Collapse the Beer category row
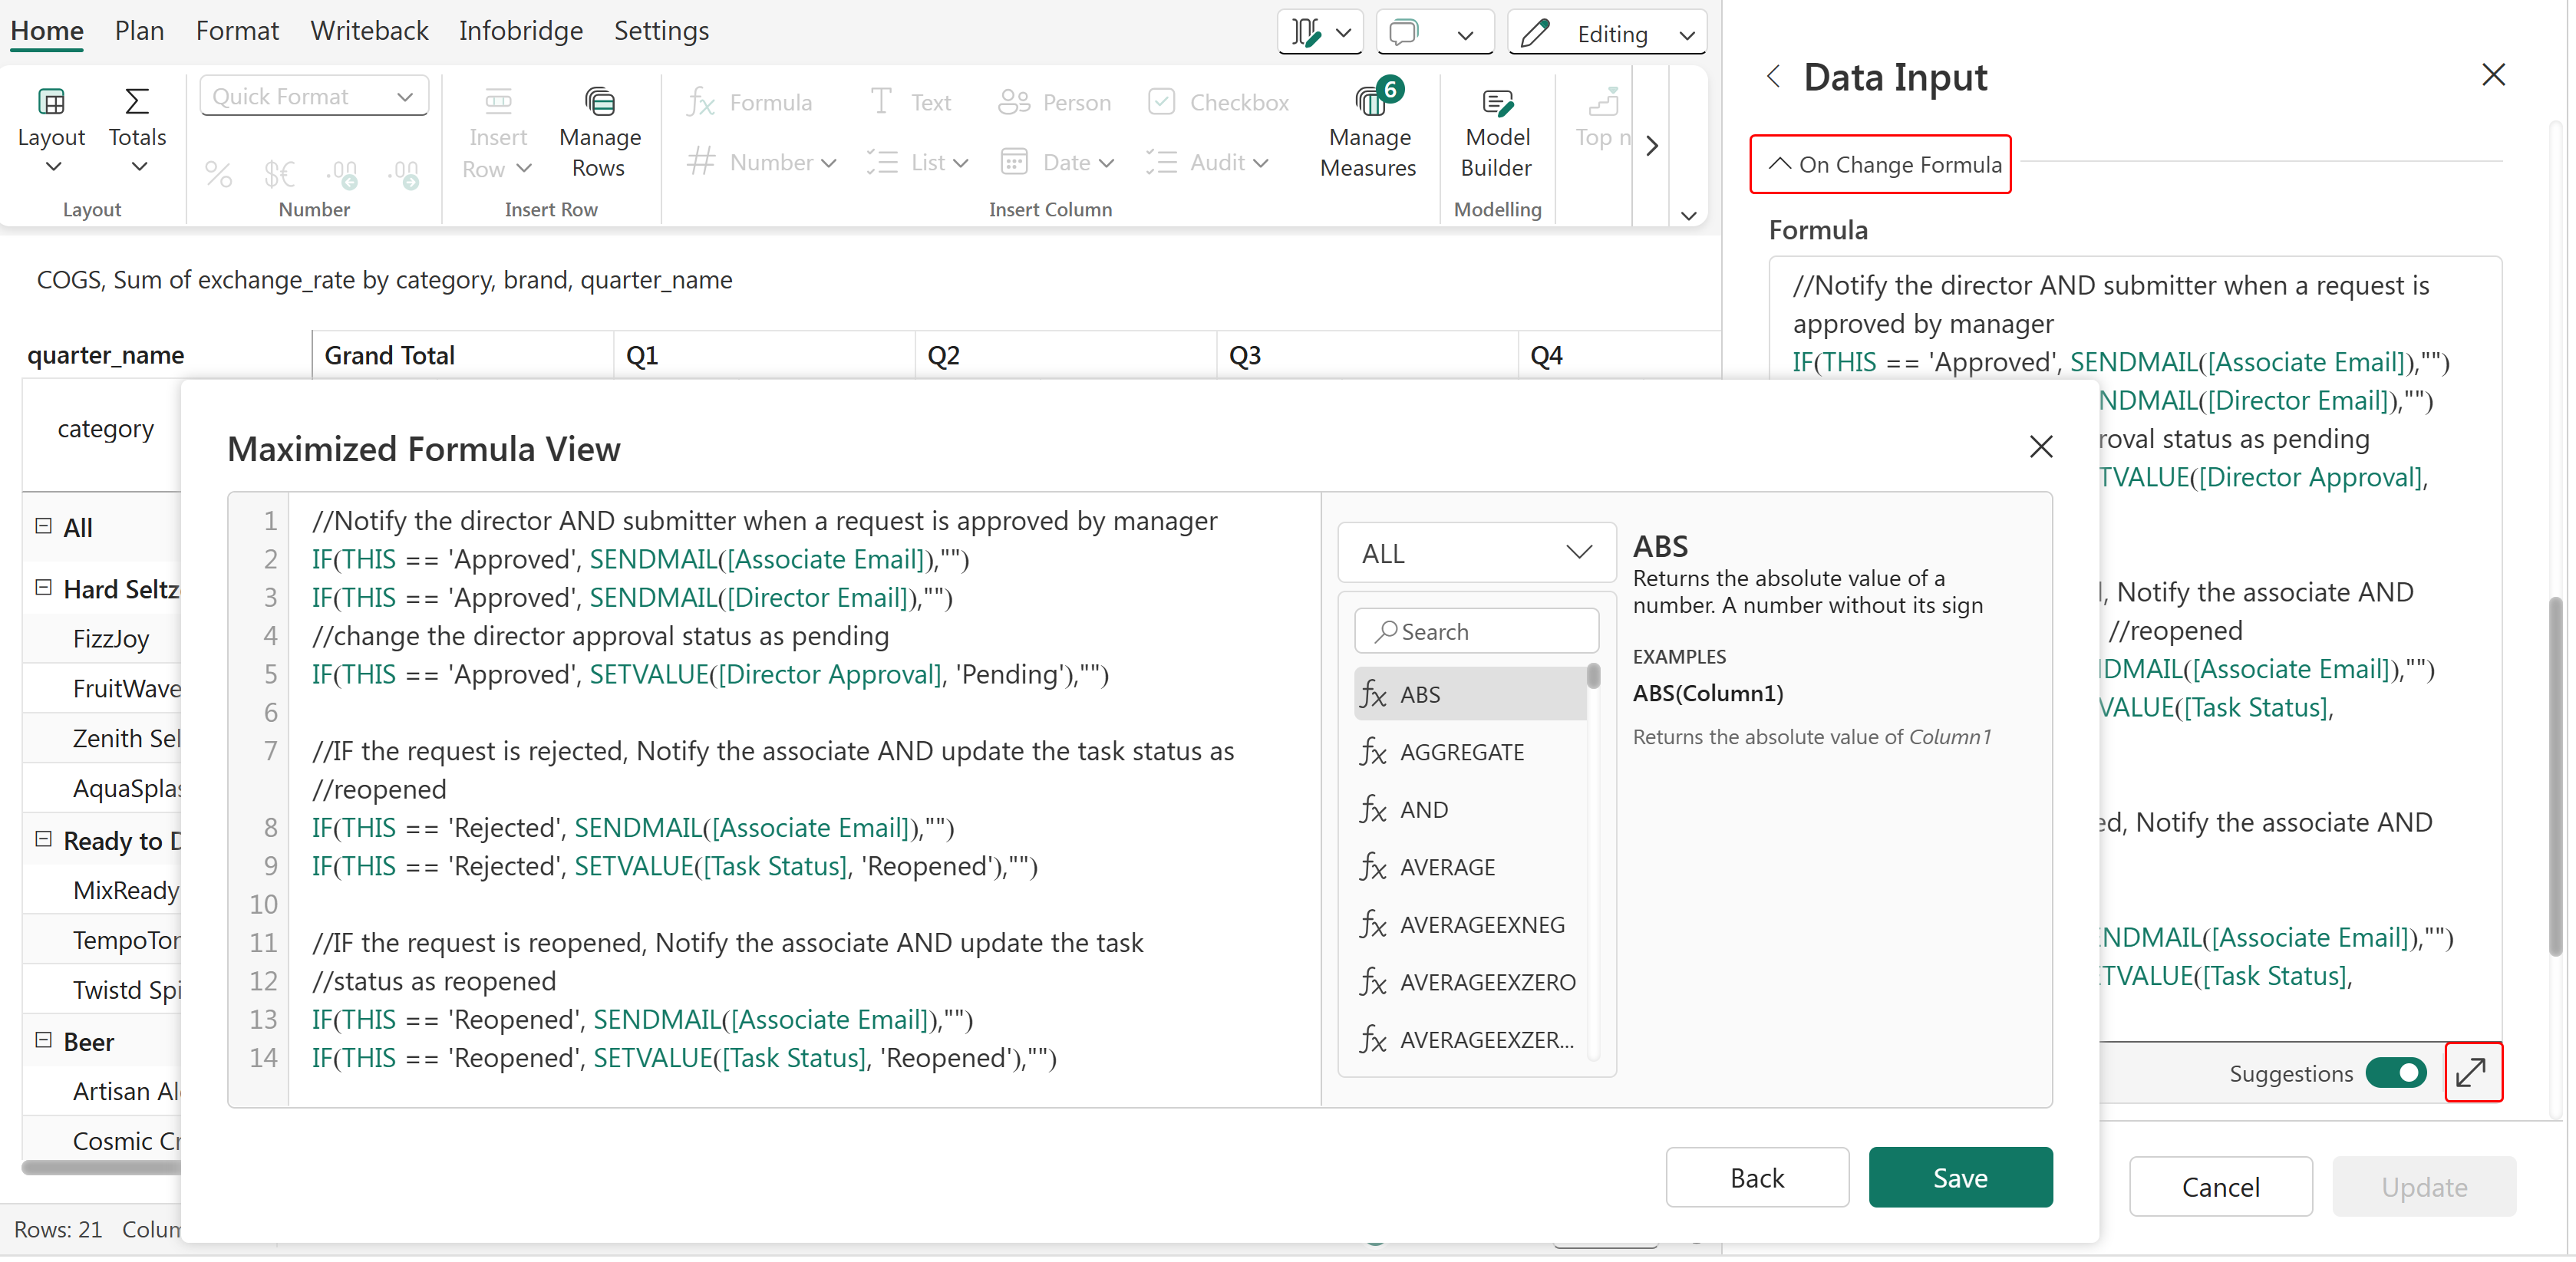 (44, 1040)
